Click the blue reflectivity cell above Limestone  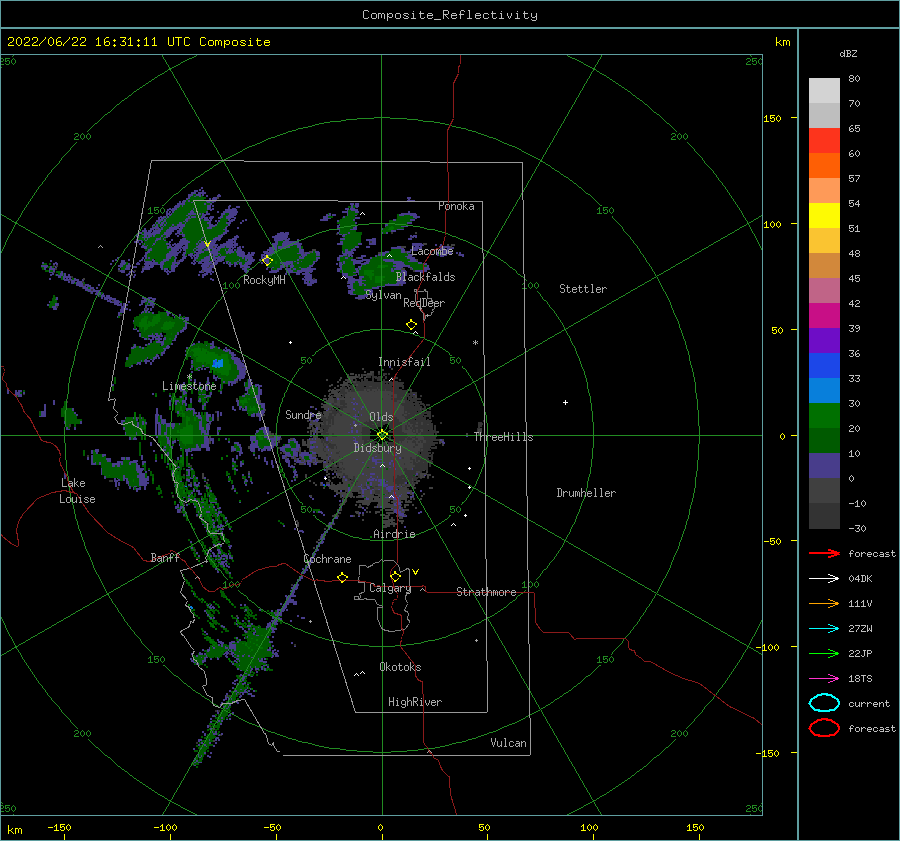tap(218, 363)
